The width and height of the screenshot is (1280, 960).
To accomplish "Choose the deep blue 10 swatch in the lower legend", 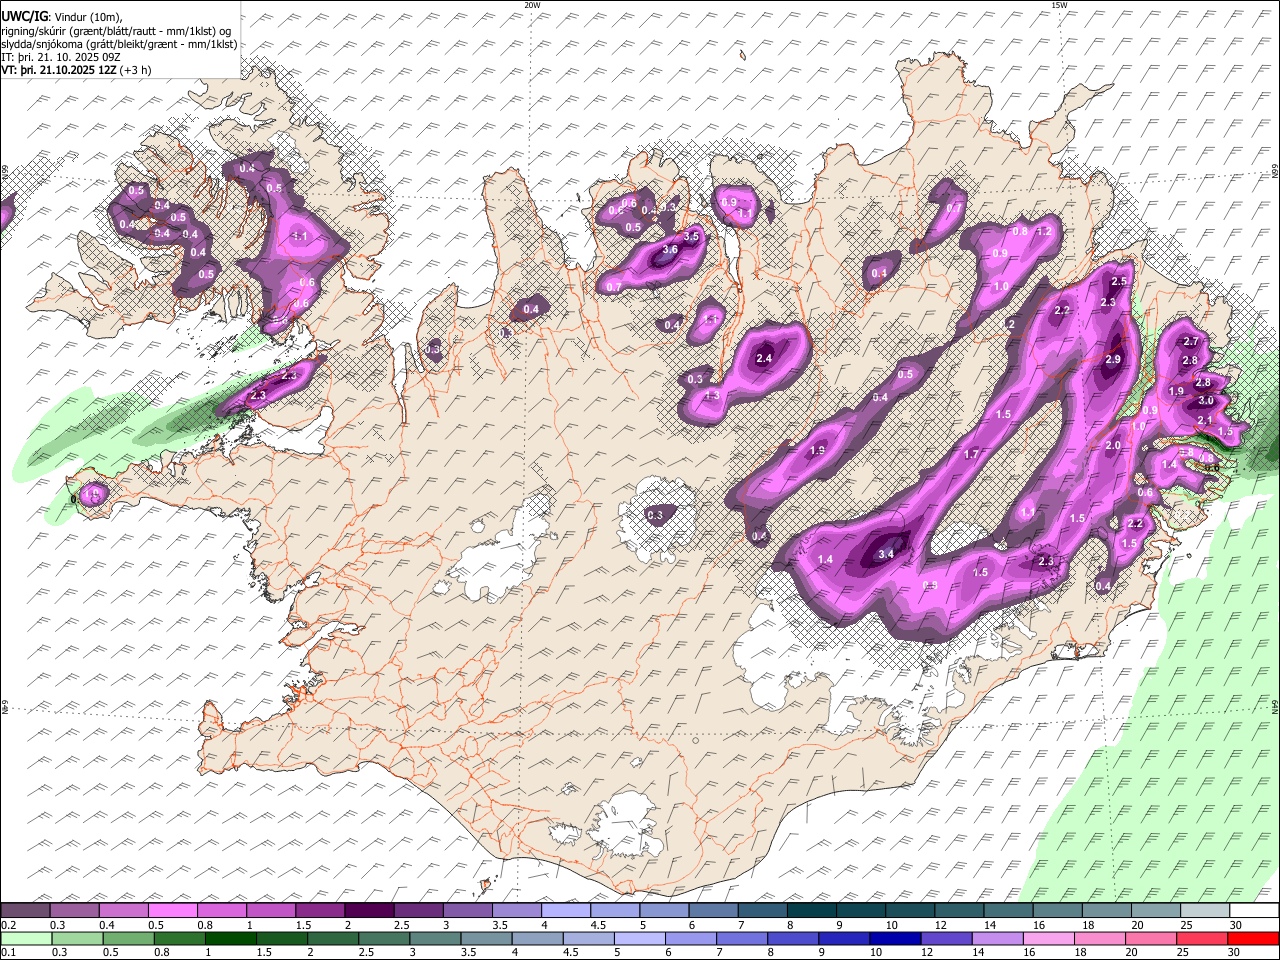I will tap(895, 938).
